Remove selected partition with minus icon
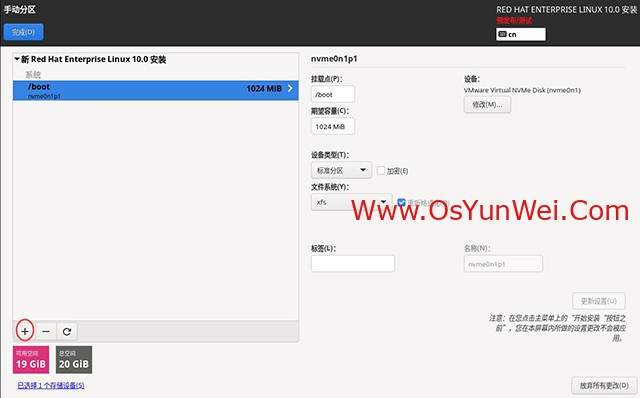 coord(46,331)
